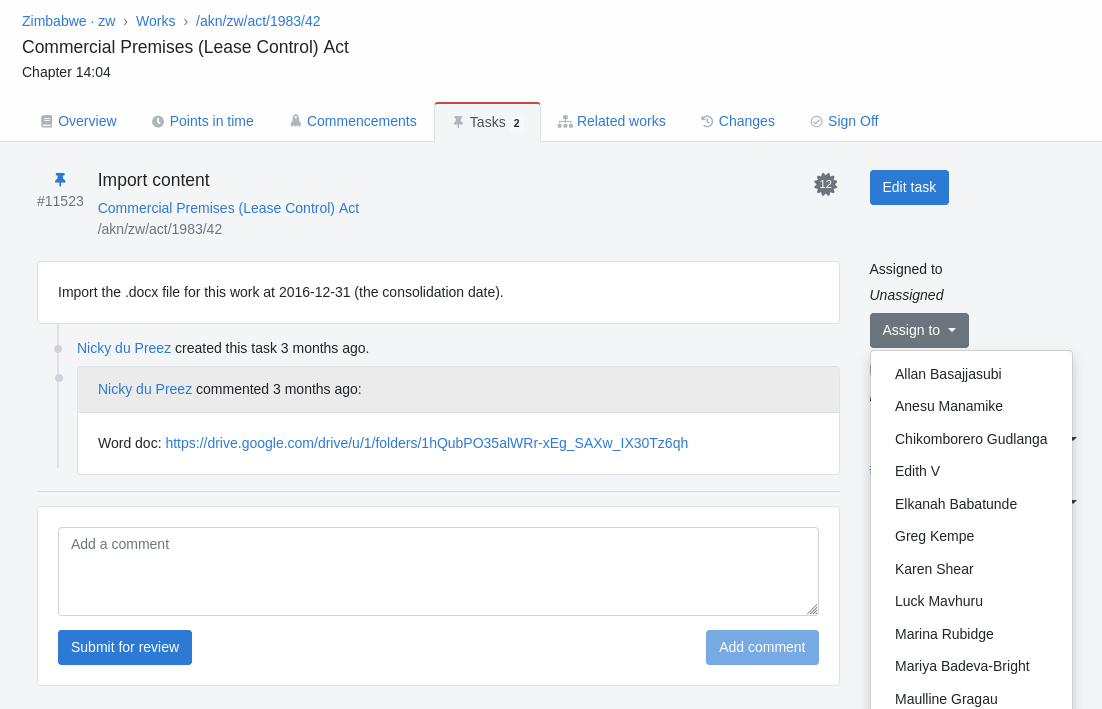The width and height of the screenshot is (1102, 709).
Task: Click the badge icon showing 12
Action: [825, 184]
